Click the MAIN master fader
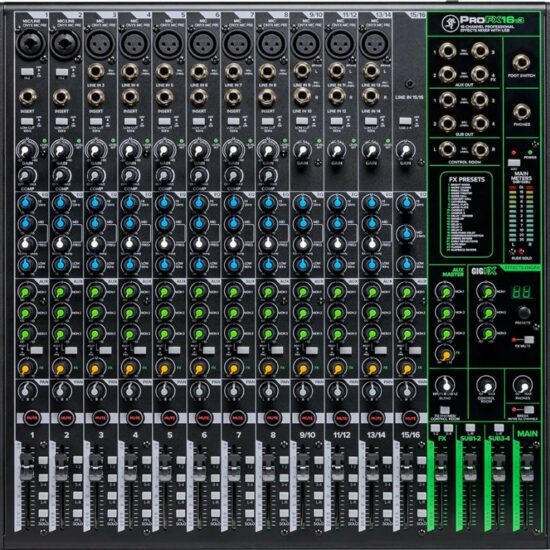Screen dimensions: 550x550 528,467
